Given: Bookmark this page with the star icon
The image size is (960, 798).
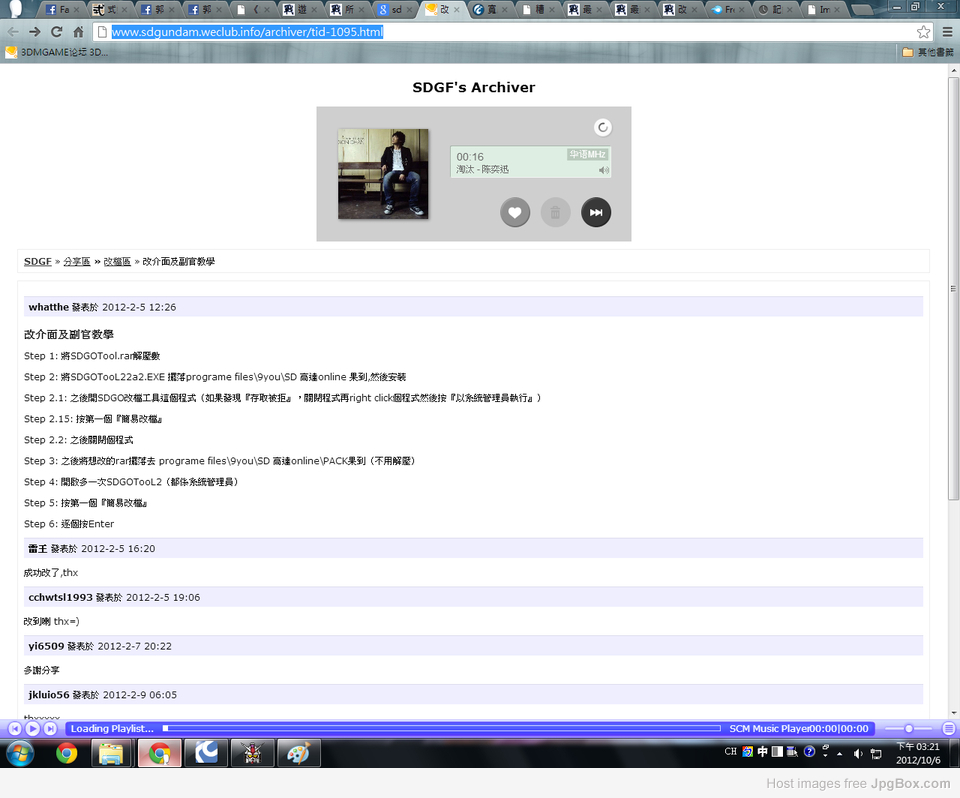Looking at the screenshot, I should pyautogui.click(x=924, y=32).
